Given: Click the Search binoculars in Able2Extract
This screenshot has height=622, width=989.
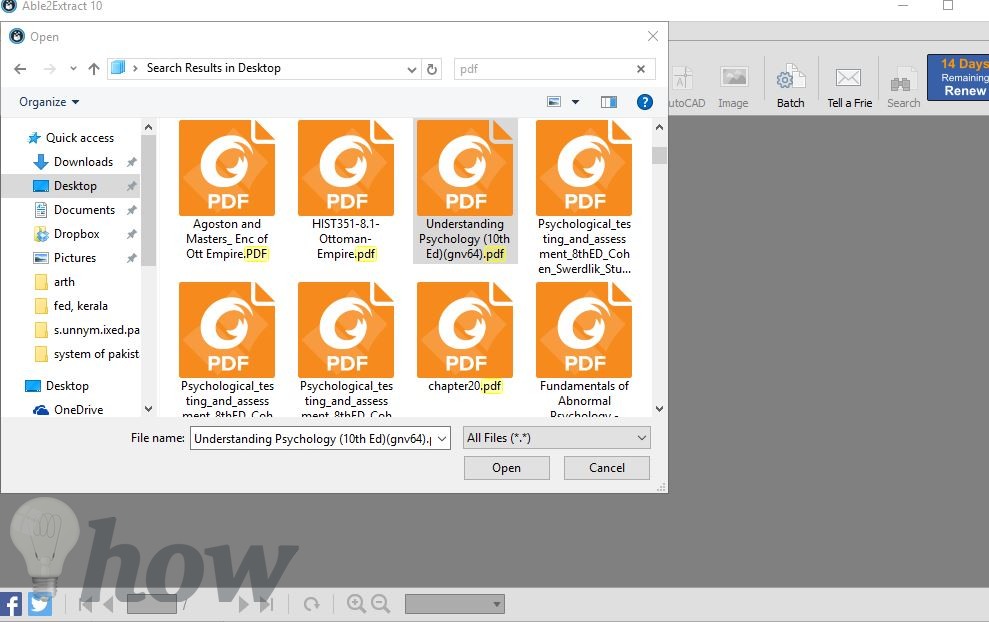Looking at the screenshot, I should (x=903, y=86).
